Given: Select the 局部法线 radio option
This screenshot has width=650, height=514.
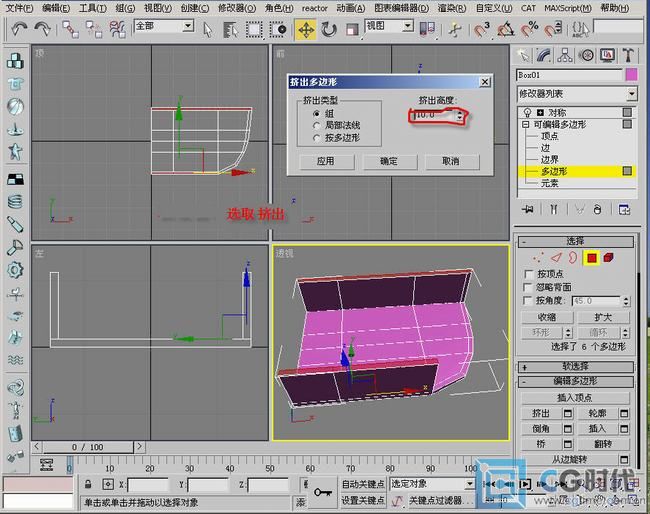Looking at the screenshot, I should [317, 125].
